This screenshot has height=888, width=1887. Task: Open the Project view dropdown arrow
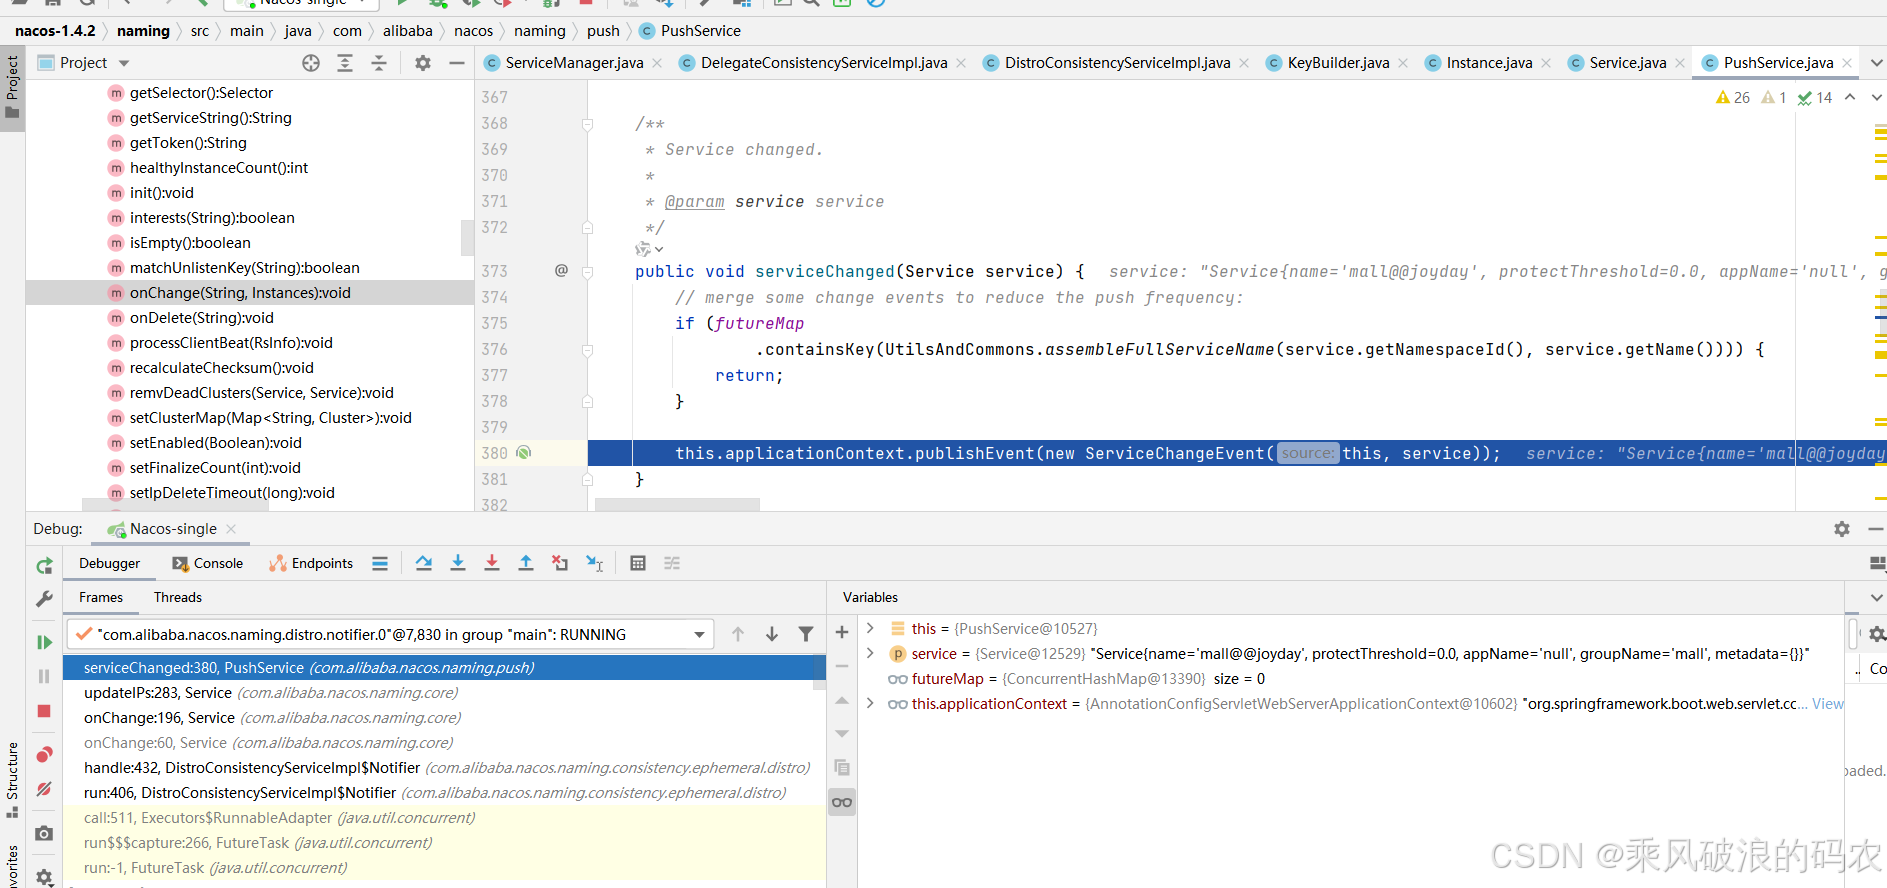pos(125,63)
